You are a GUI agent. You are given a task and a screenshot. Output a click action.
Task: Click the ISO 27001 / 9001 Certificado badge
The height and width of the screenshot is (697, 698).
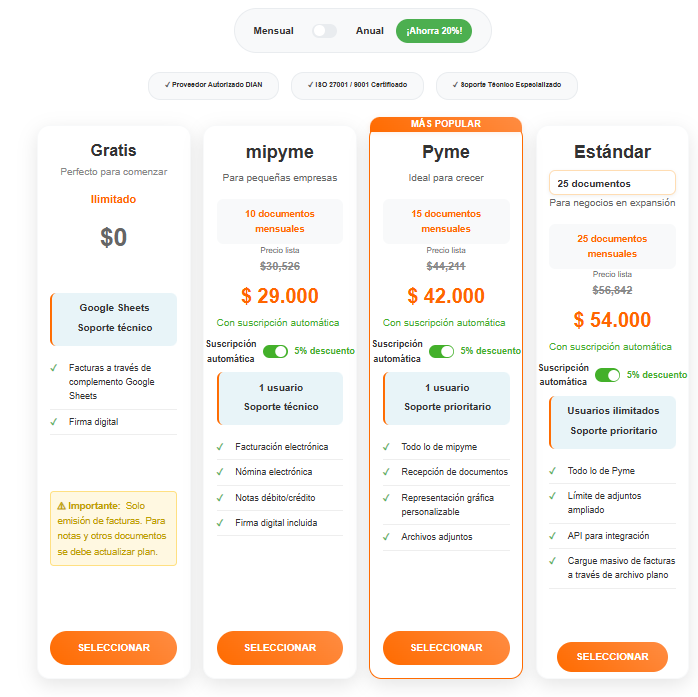[357, 85]
